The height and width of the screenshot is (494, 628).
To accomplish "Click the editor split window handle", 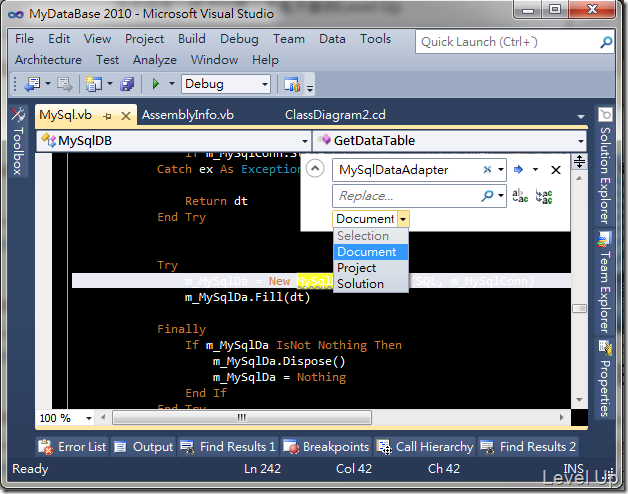I will [579, 161].
